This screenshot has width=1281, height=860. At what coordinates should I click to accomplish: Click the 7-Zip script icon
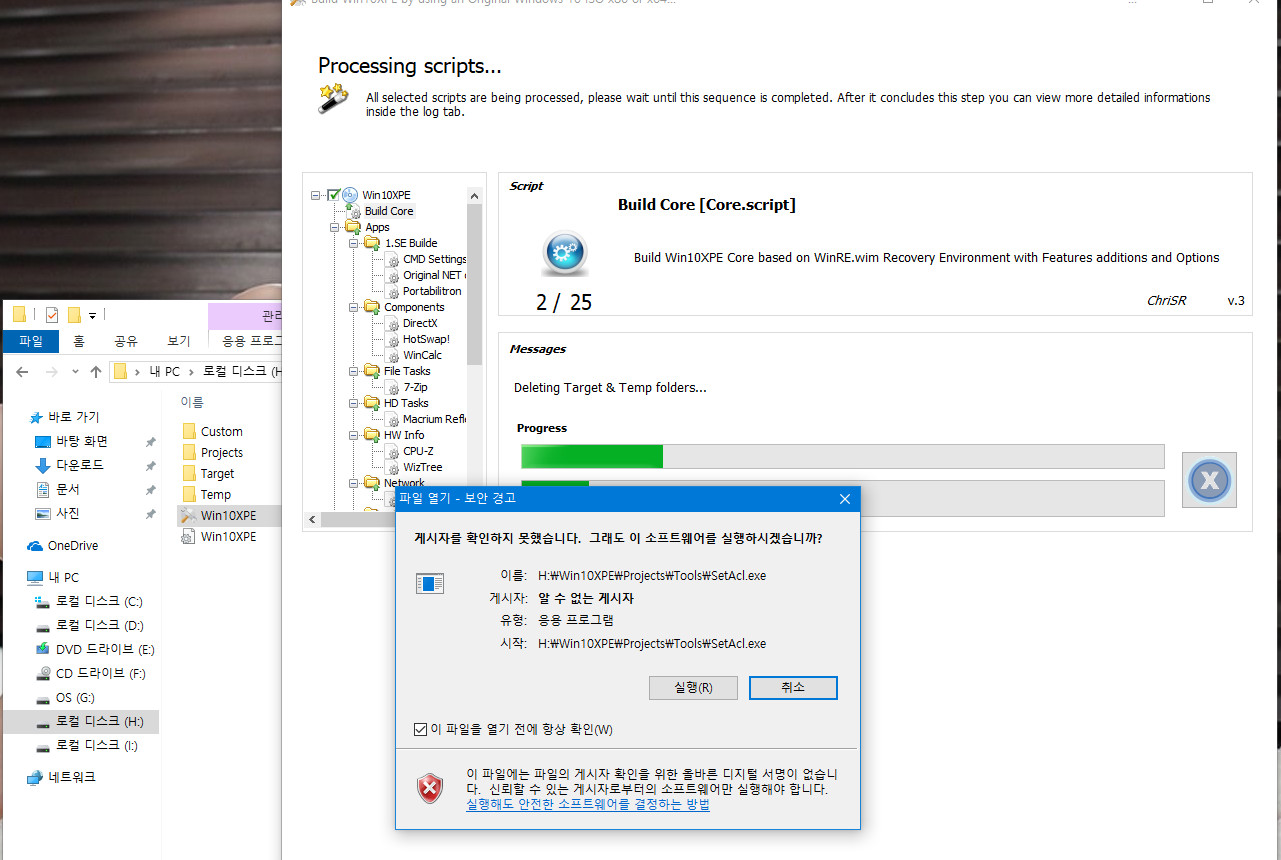(x=393, y=387)
